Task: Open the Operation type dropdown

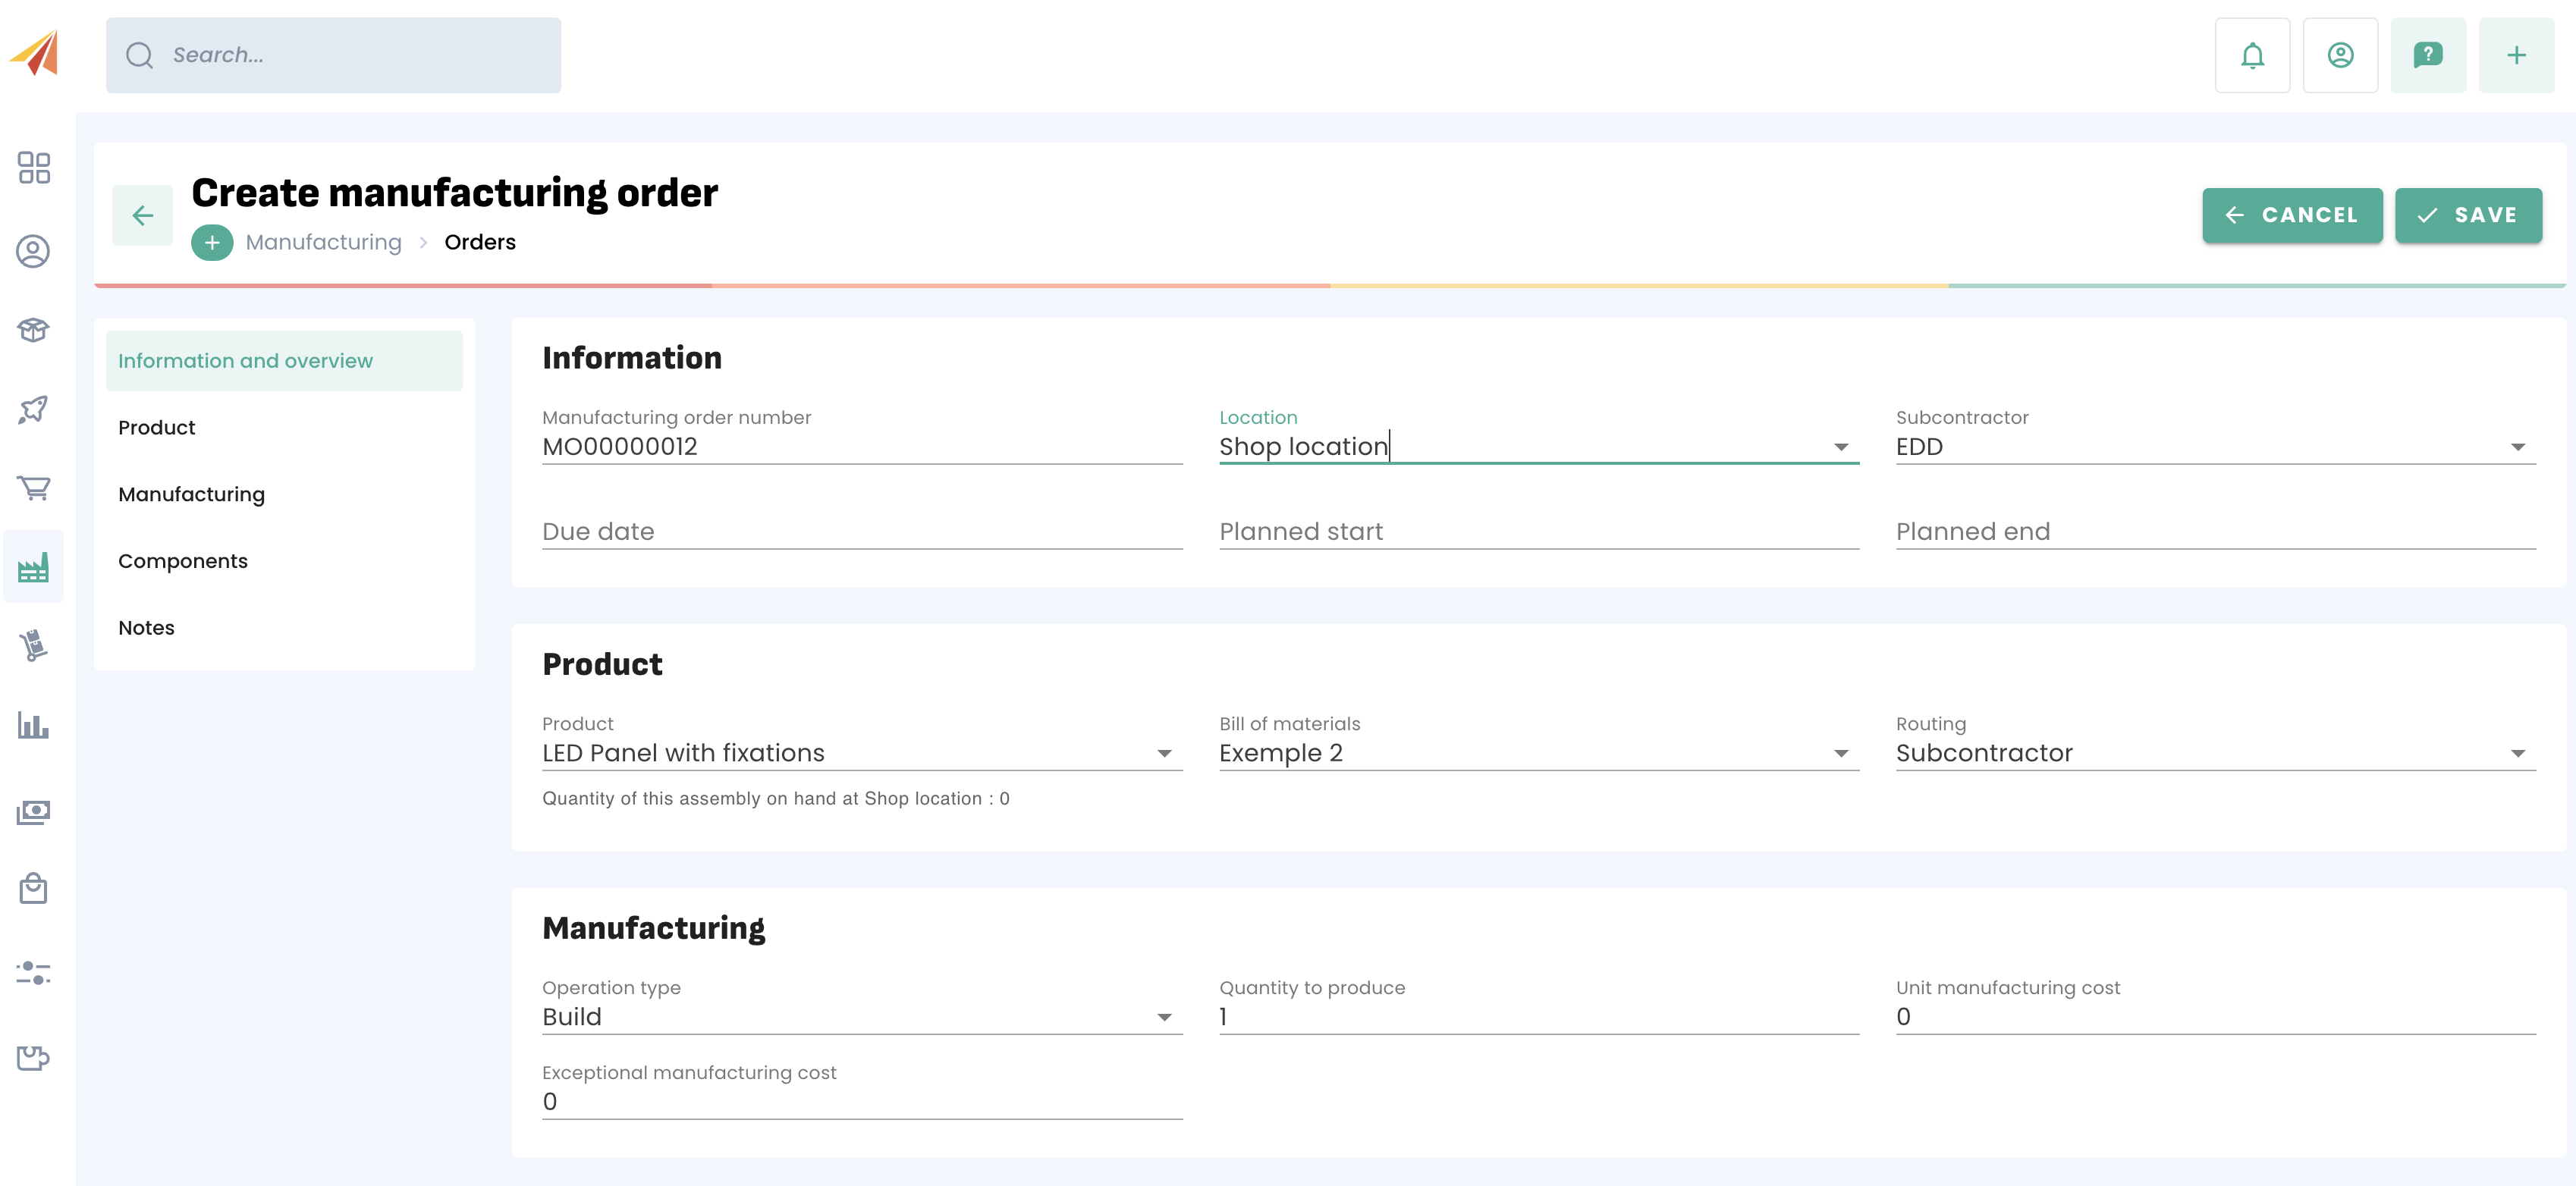Action: pos(1164,1017)
